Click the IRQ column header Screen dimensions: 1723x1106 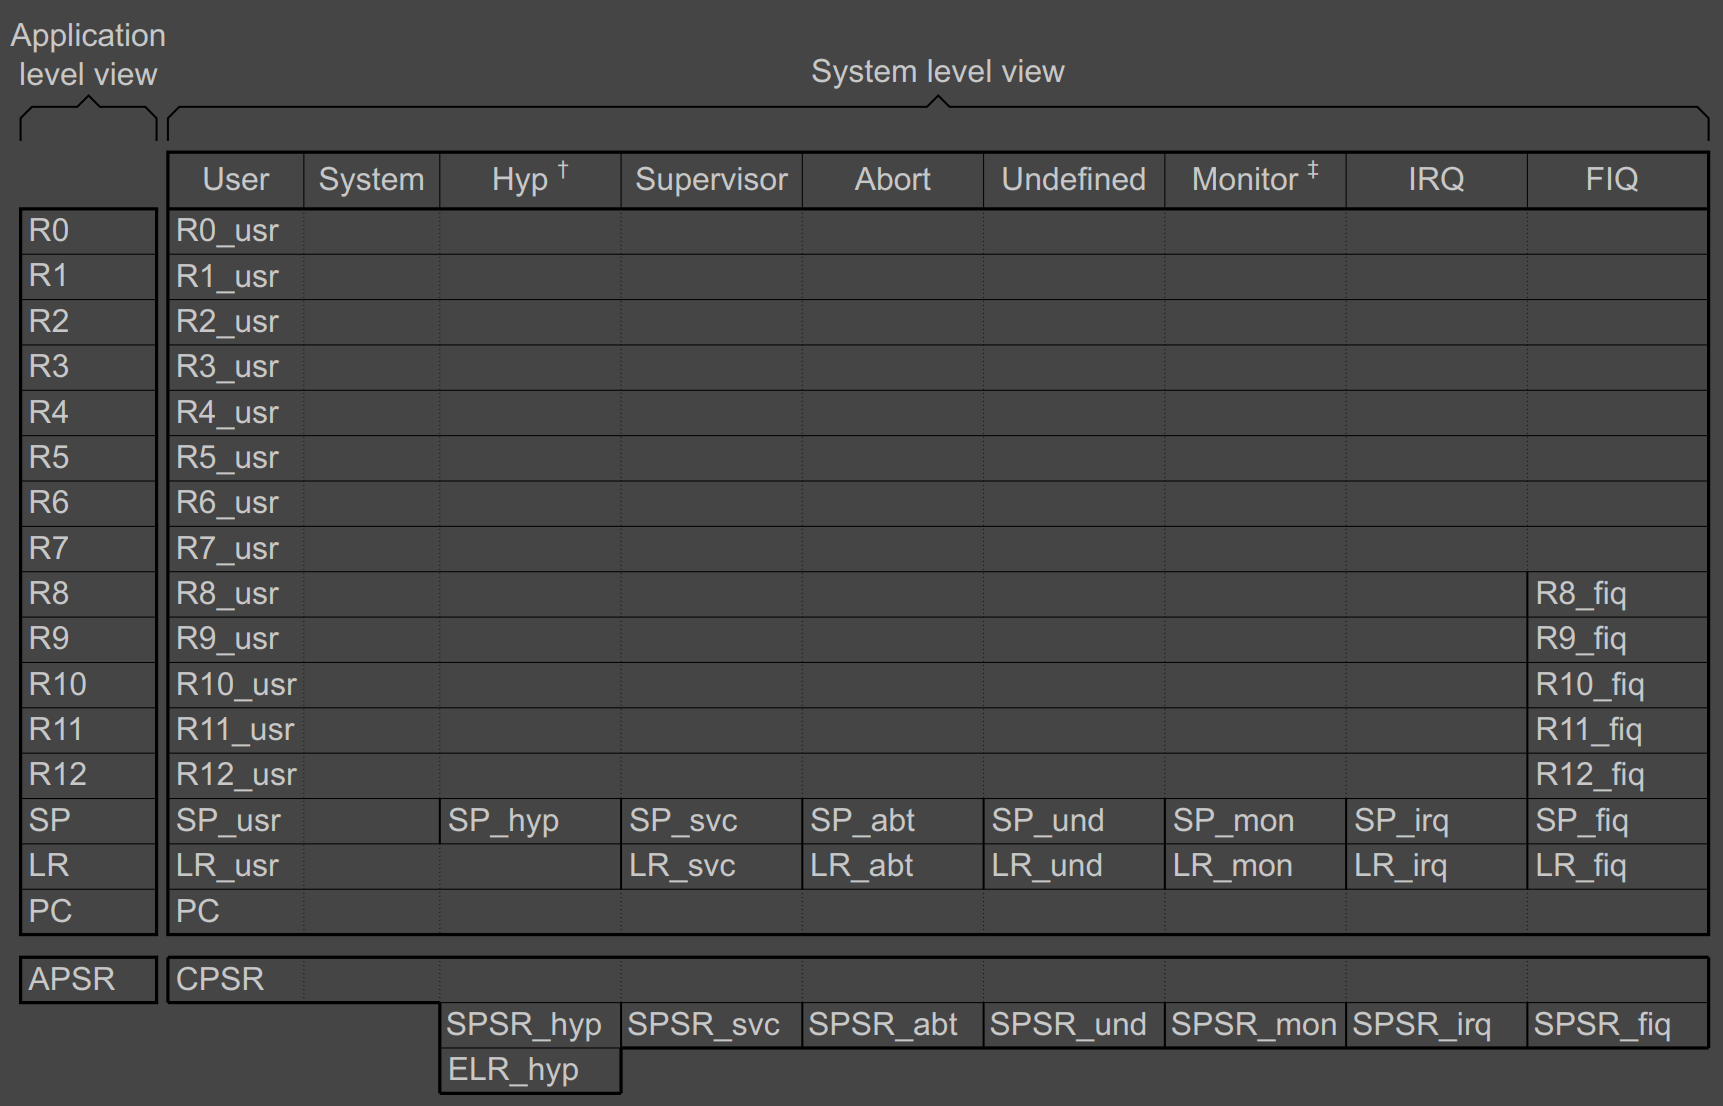[x=1436, y=180]
